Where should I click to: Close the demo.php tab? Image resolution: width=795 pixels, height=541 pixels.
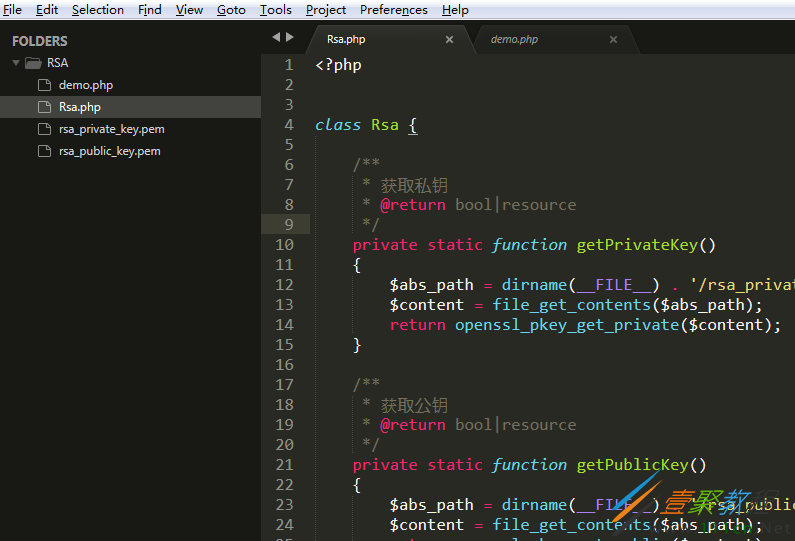point(613,39)
